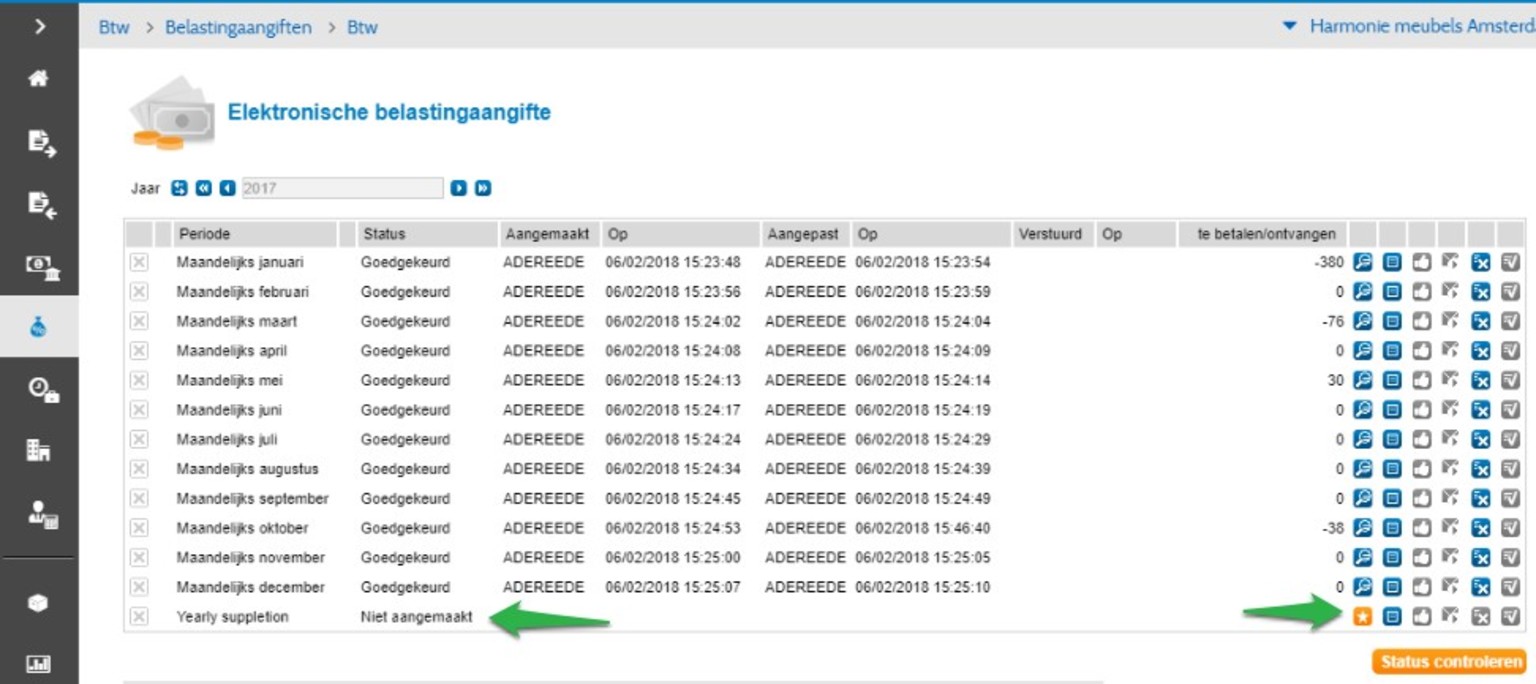This screenshot has height=684, width=1536.
Task: Click the Periode column header
Action: [204, 234]
